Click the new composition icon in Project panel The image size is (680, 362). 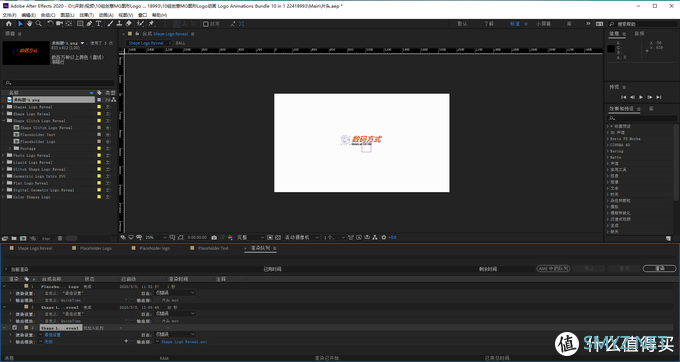[x=23, y=238]
